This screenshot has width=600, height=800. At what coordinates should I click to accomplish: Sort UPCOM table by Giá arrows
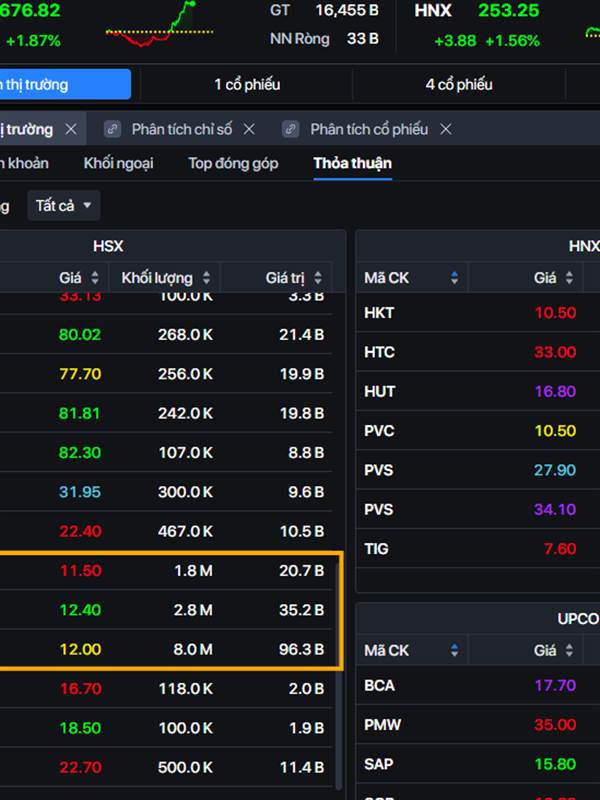[570, 651]
